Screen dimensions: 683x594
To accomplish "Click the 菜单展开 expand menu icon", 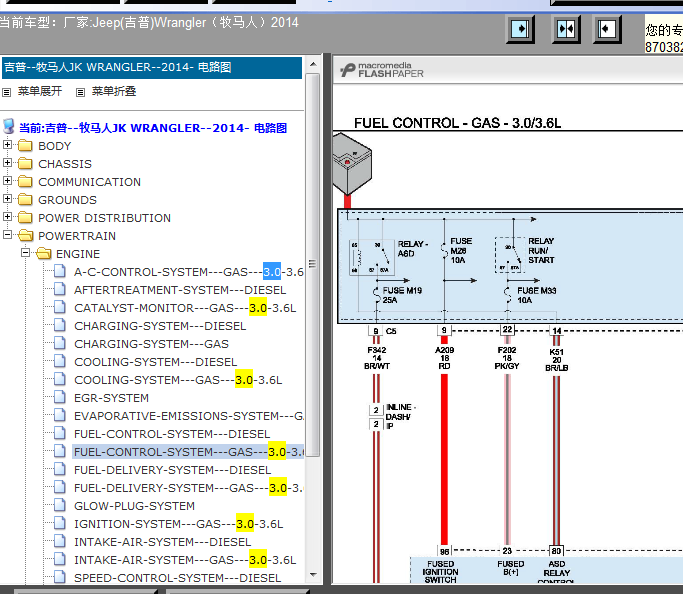I will point(7,92).
